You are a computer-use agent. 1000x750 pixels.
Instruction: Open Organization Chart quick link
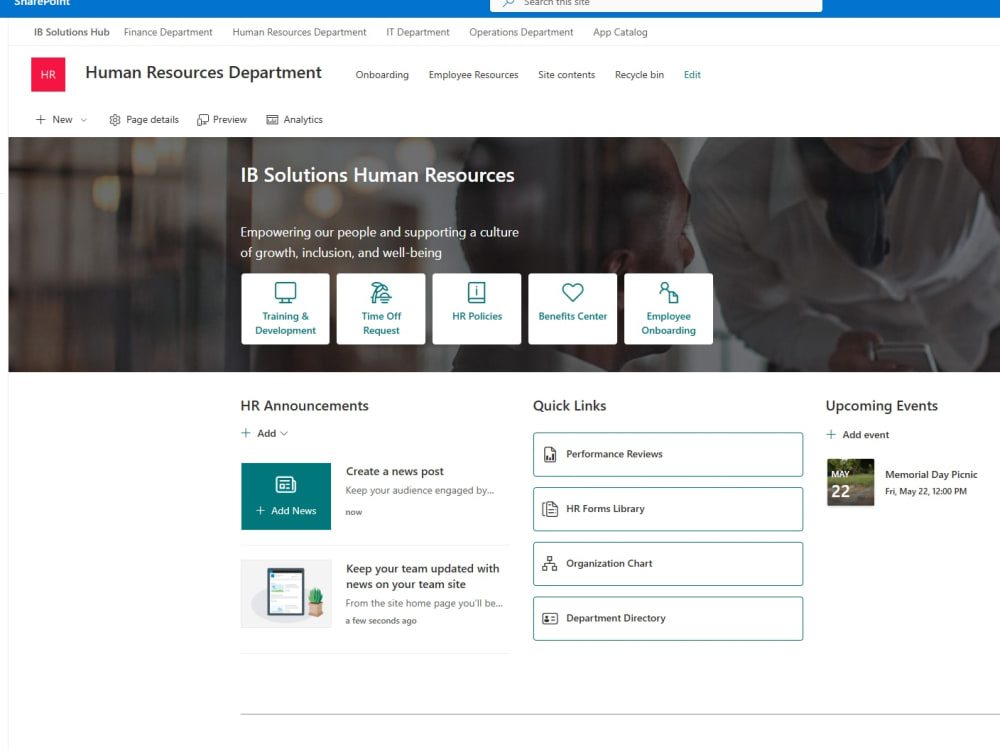668,564
